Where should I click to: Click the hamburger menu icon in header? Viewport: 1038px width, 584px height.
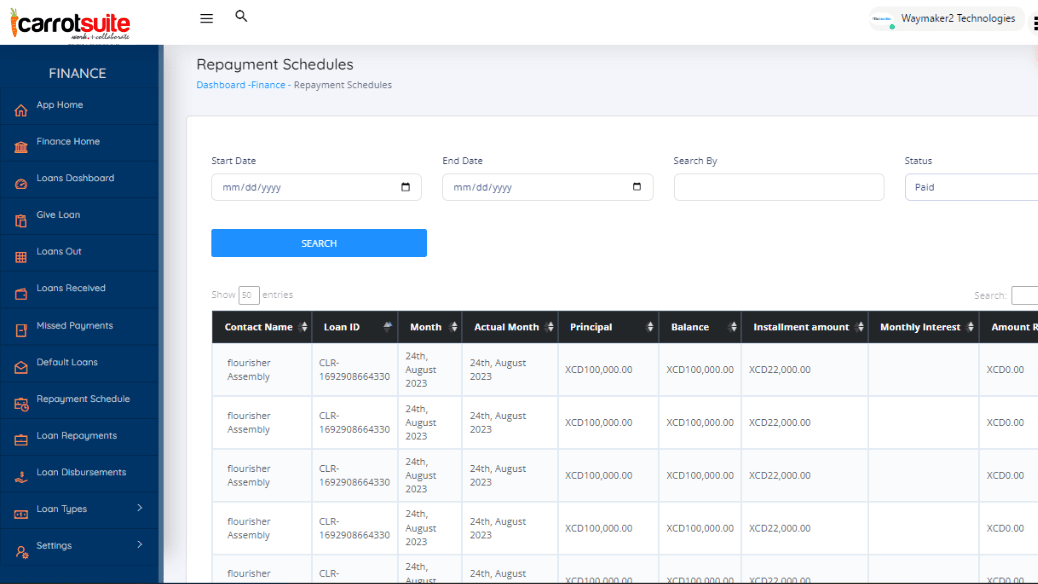[x=206, y=18]
